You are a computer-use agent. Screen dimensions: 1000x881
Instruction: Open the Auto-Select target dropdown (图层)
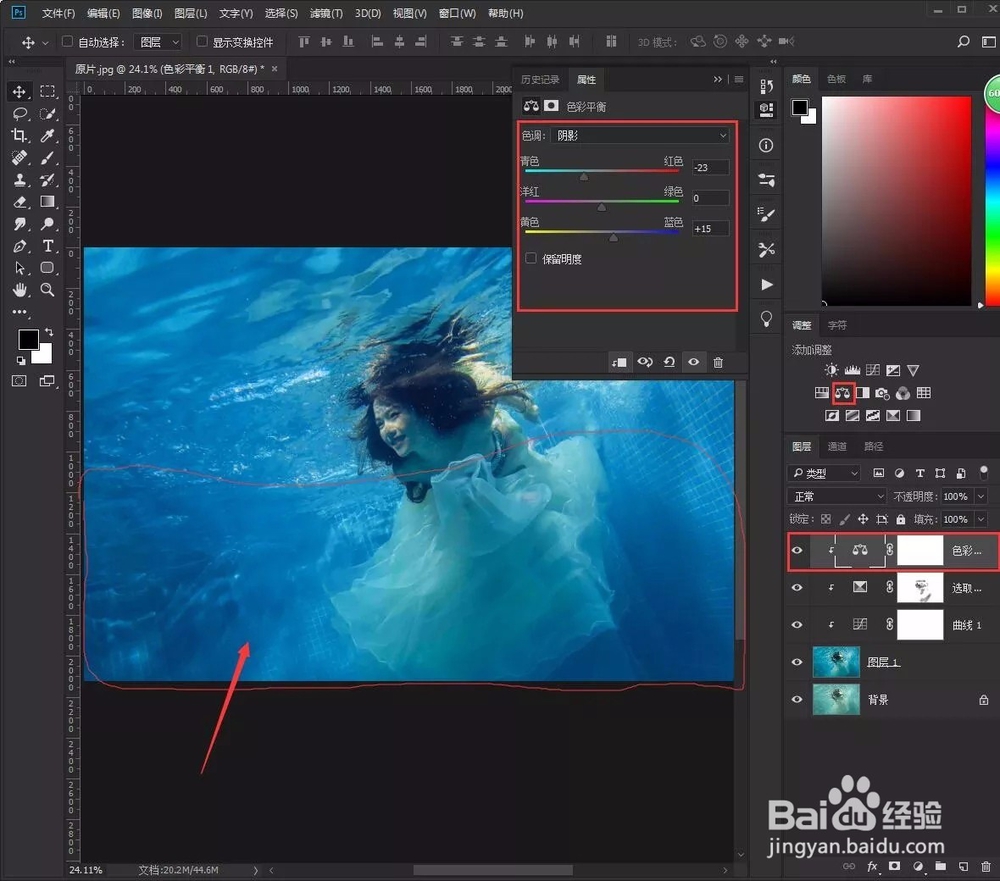point(158,42)
